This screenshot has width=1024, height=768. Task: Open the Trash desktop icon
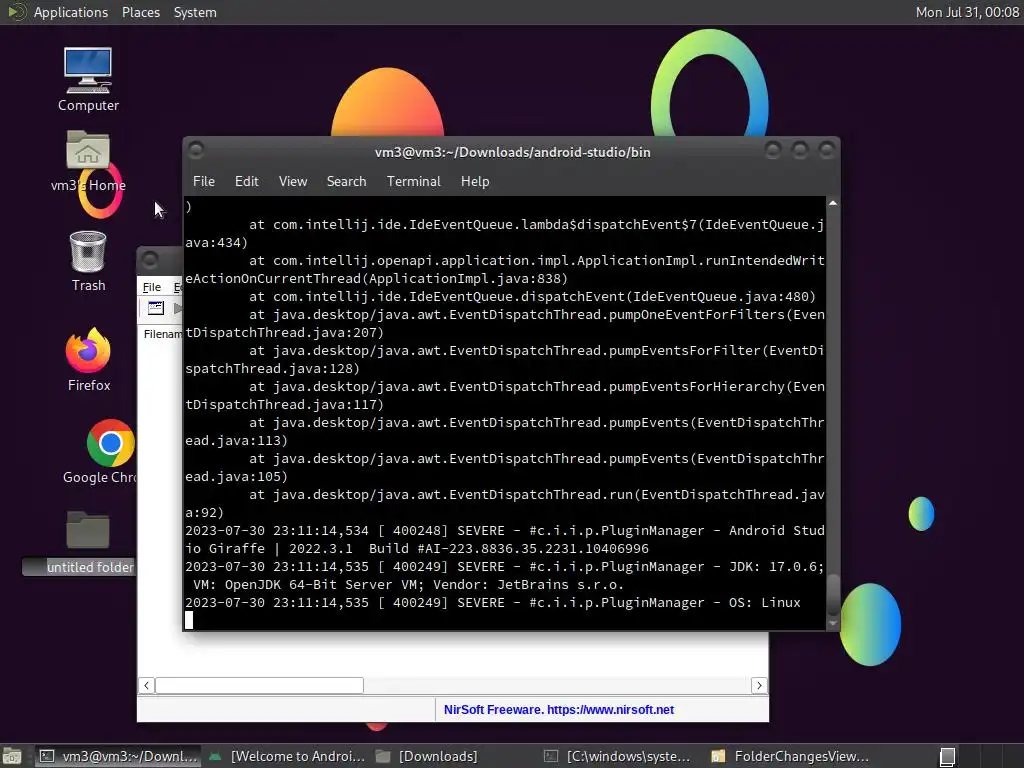[88, 261]
